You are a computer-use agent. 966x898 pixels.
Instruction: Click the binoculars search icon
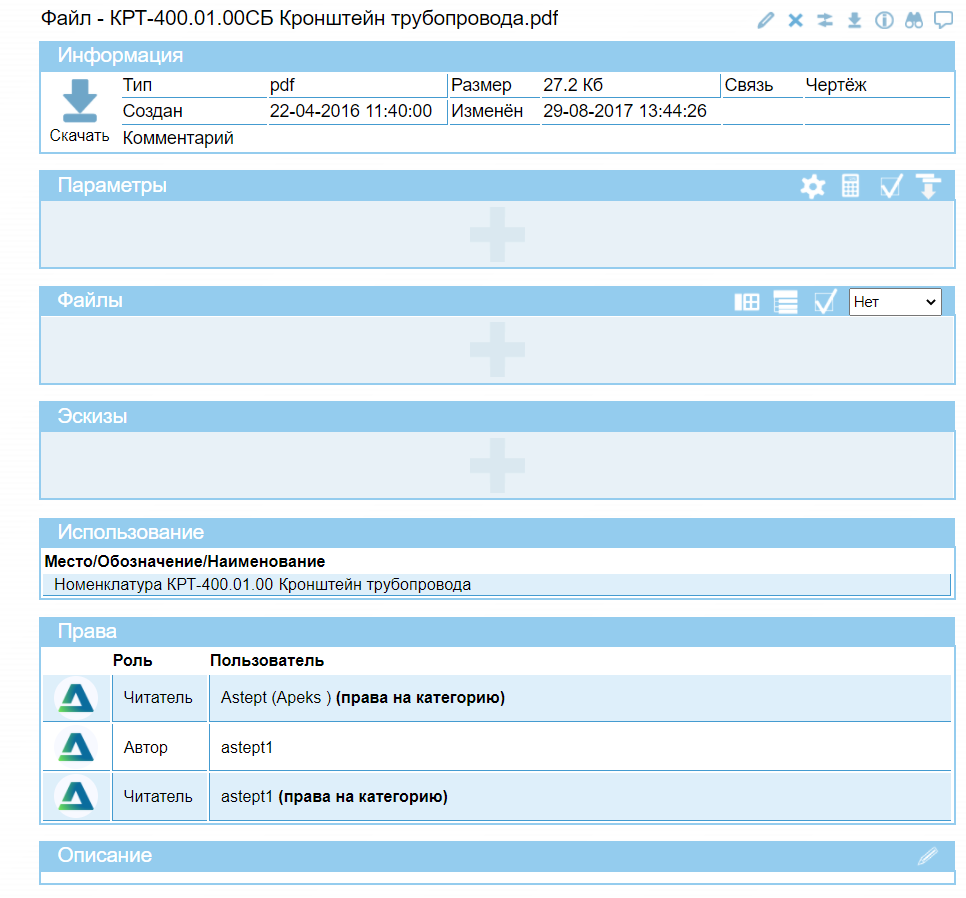(913, 20)
